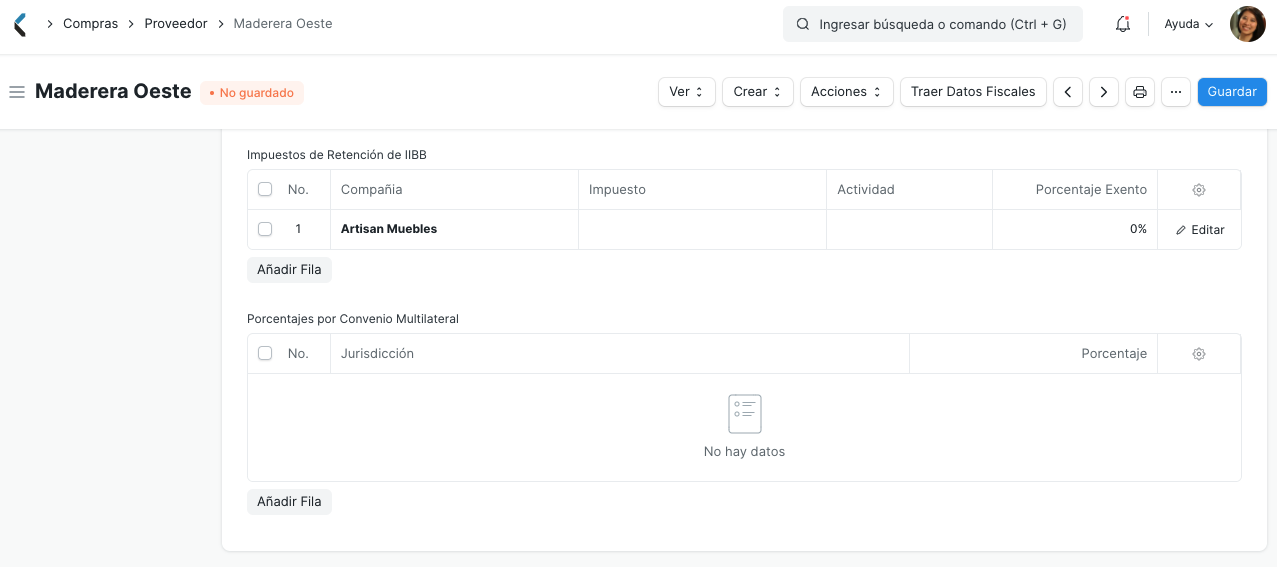Click the Artisan Muebles company cell
This screenshot has width=1277, height=567.
pyautogui.click(x=454, y=229)
